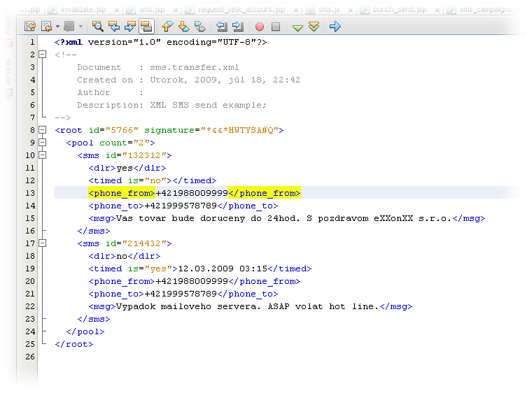Image resolution: width=527 pixels, height=393 pixels.
Task: Start macro recording with red circle
Action: (x=259, y=26)
